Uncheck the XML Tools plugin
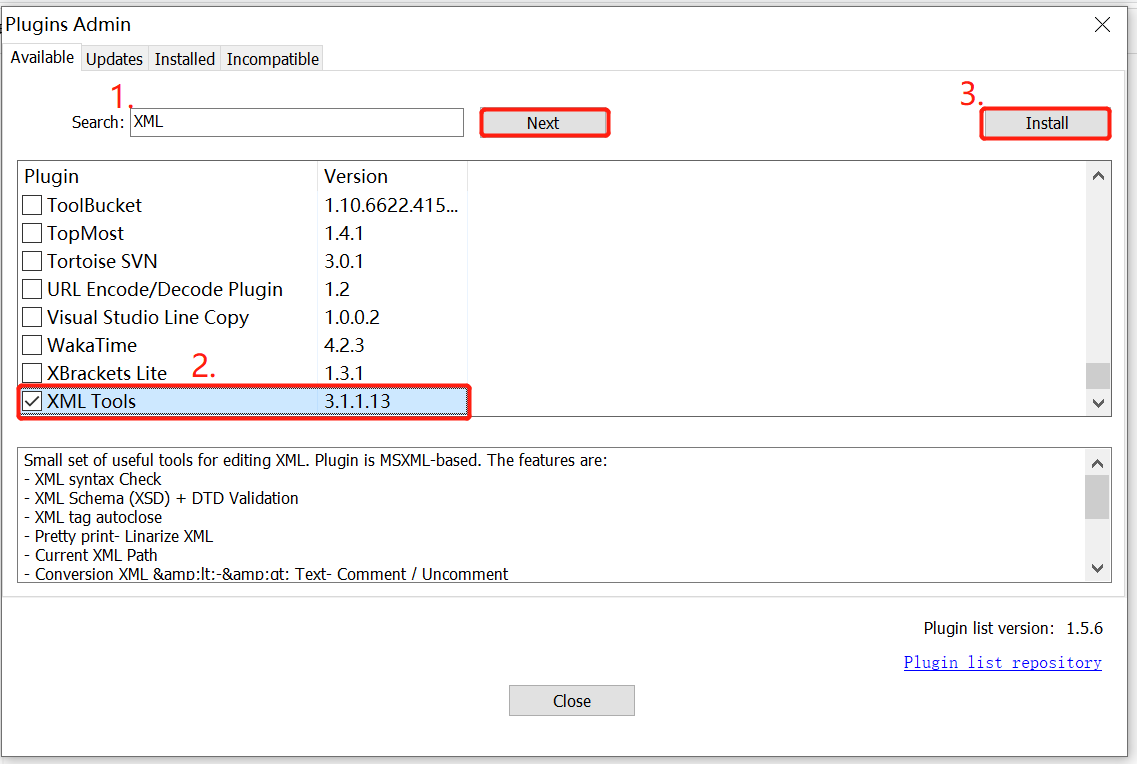Image resolution: width=1137 pixels, height=764 pixels. pyautogui.click(x=31, y=400)
